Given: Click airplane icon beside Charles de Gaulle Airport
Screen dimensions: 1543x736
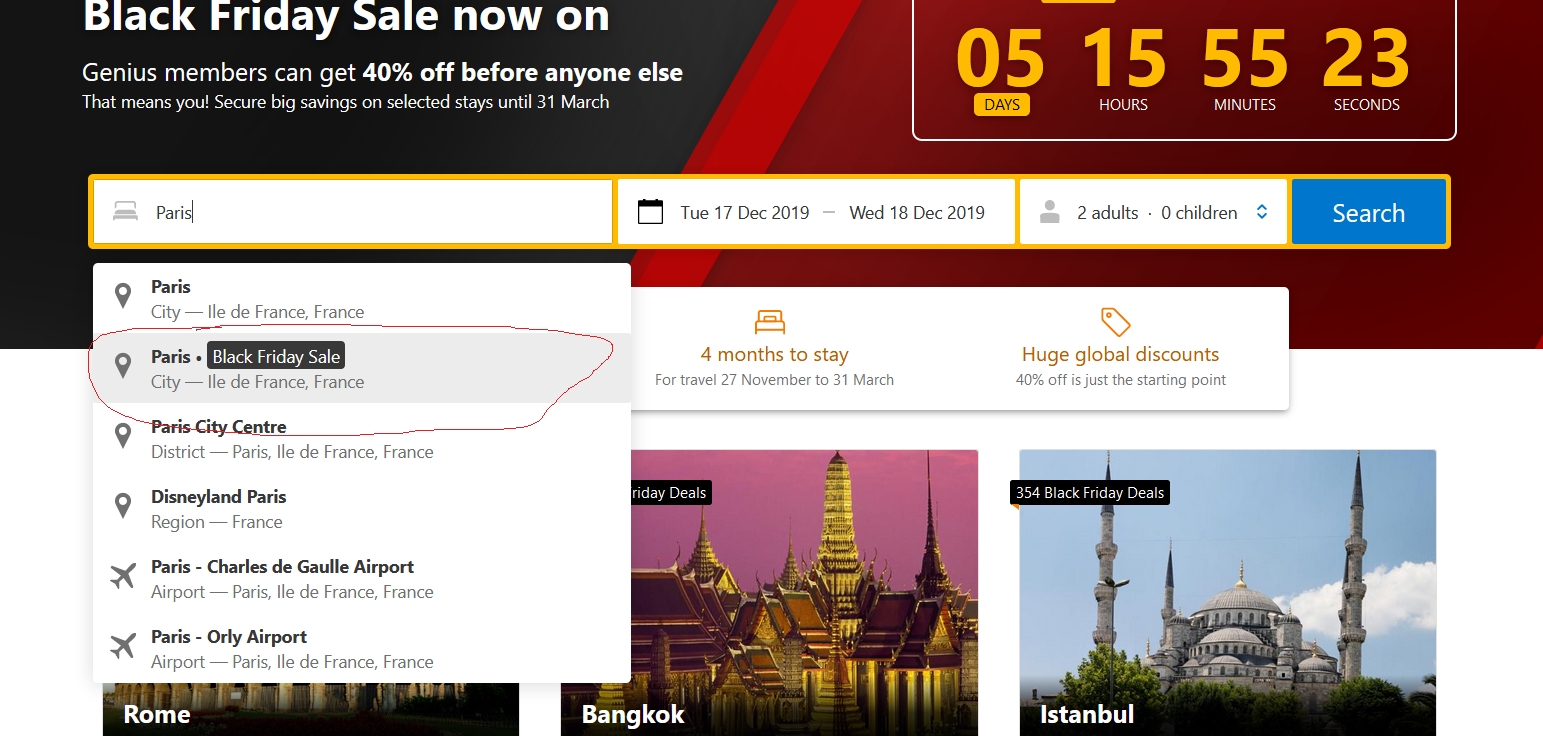Looking at the screenshot, I should pos(123,576).
